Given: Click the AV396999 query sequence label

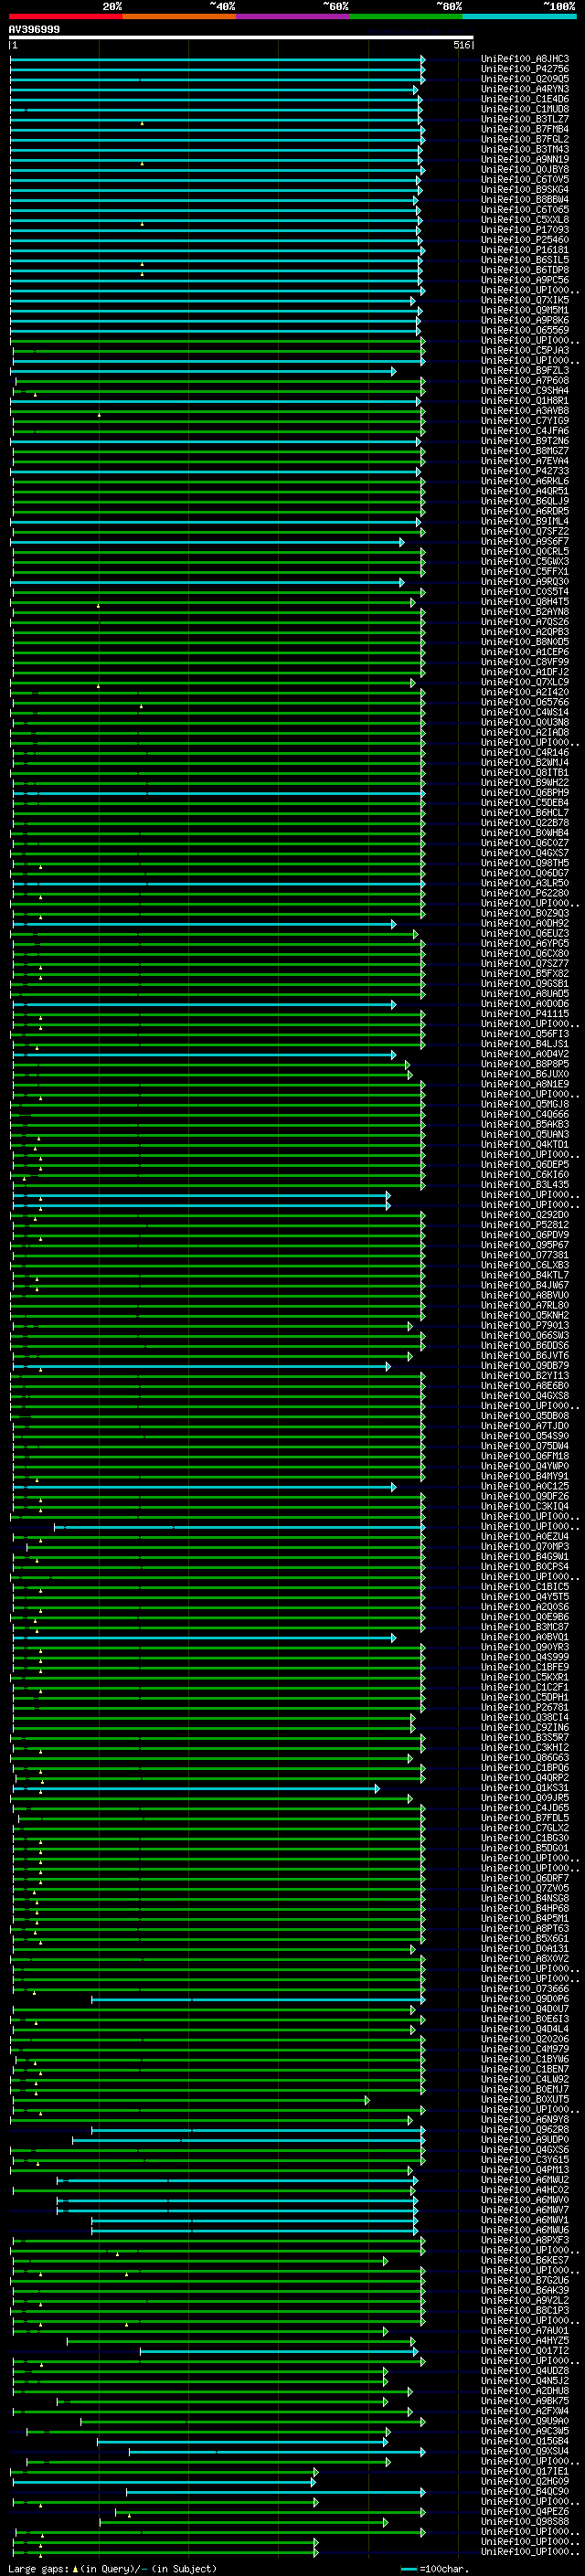Looking at the screenshot, I should [34, 30].
